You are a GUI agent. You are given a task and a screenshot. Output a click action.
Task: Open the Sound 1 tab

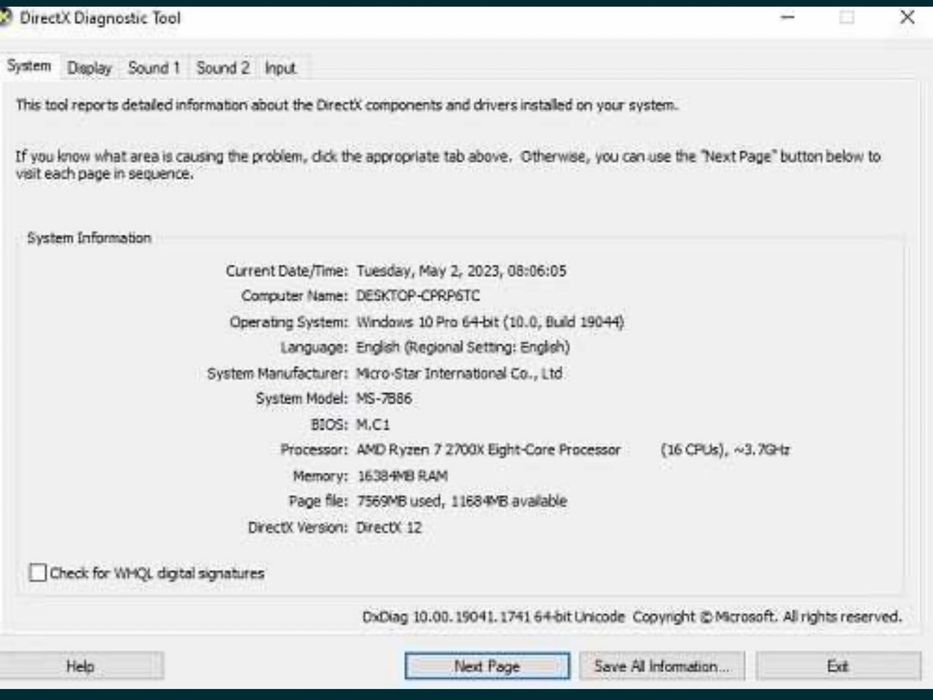tap(154, 68)
